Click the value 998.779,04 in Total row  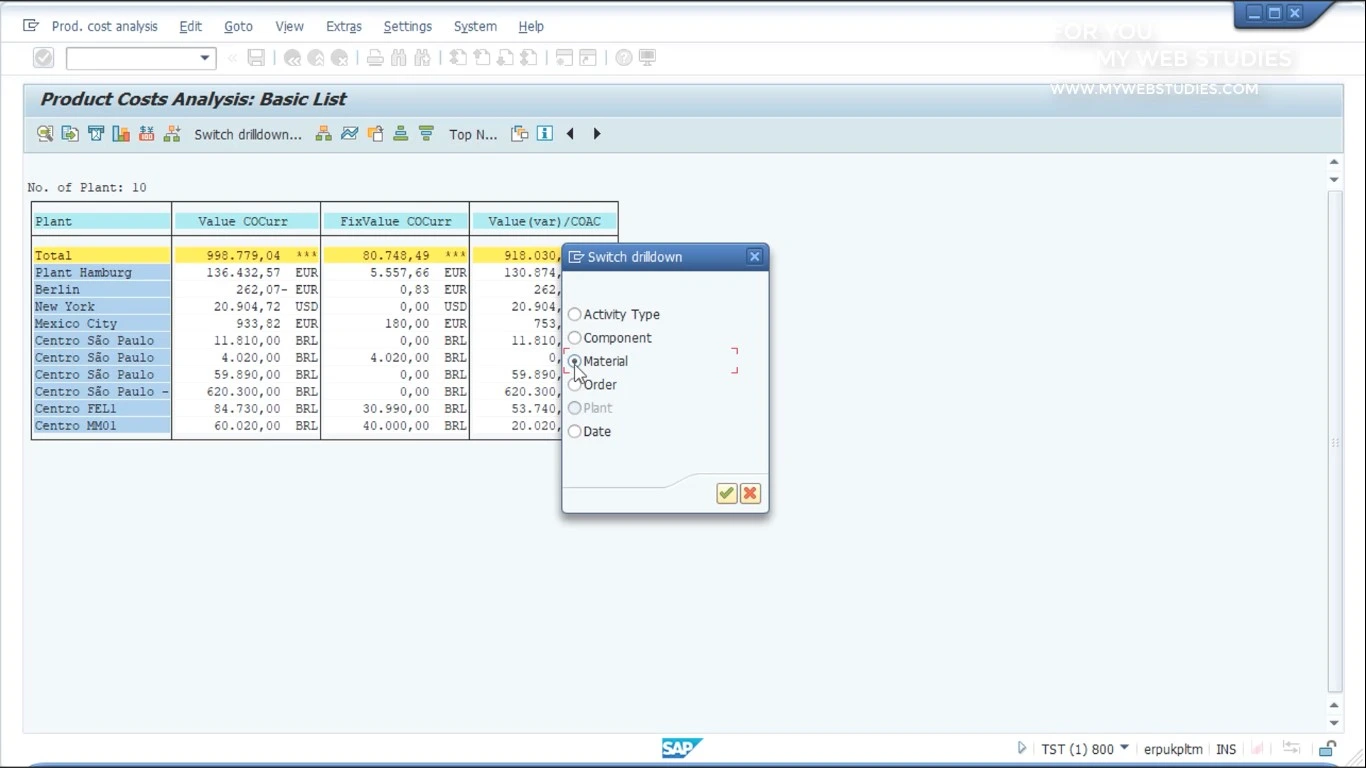point(243,255)
